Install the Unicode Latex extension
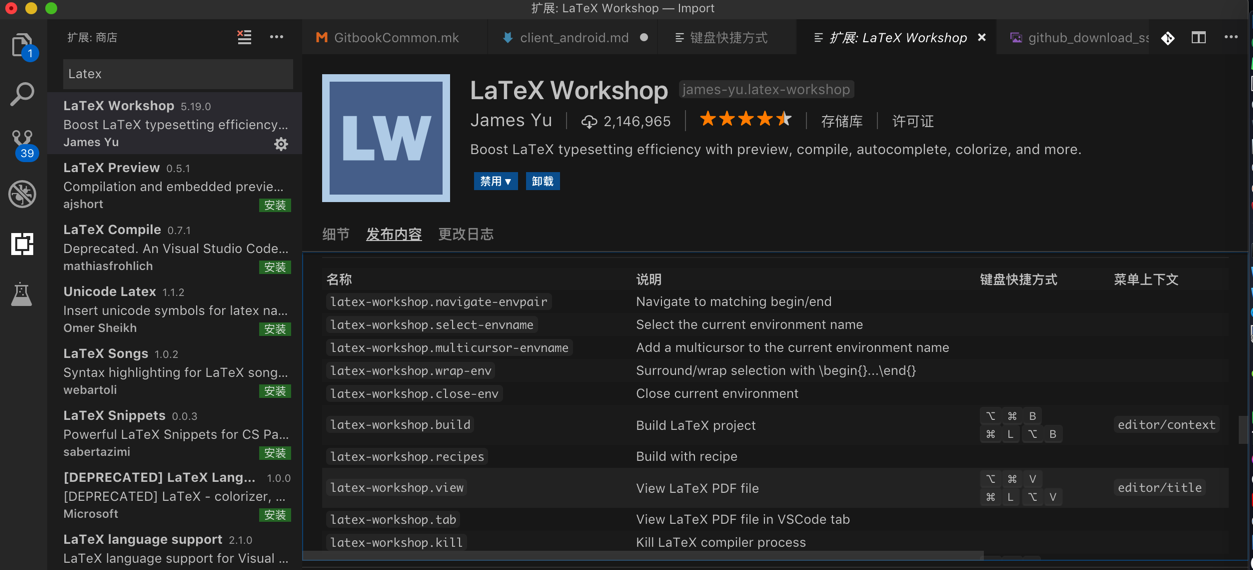 [x=275, y=329]
